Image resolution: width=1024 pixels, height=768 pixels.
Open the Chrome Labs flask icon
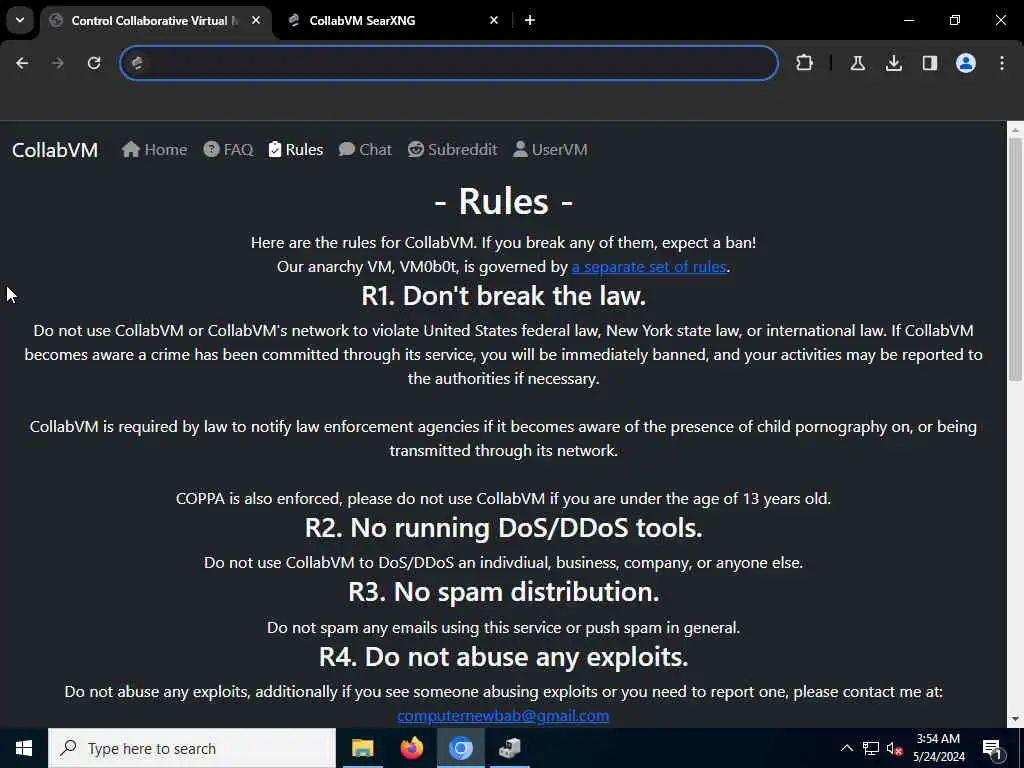[857, 63]
